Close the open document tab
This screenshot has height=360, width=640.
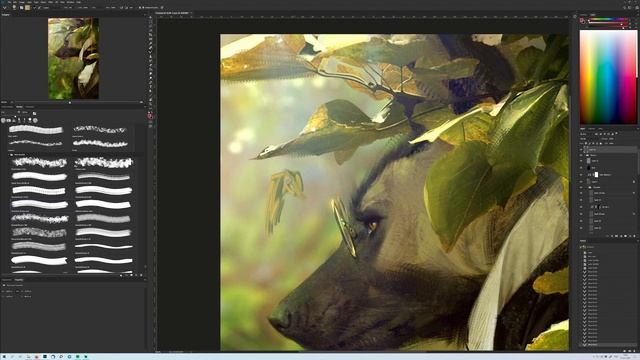(x=191, y=13)
